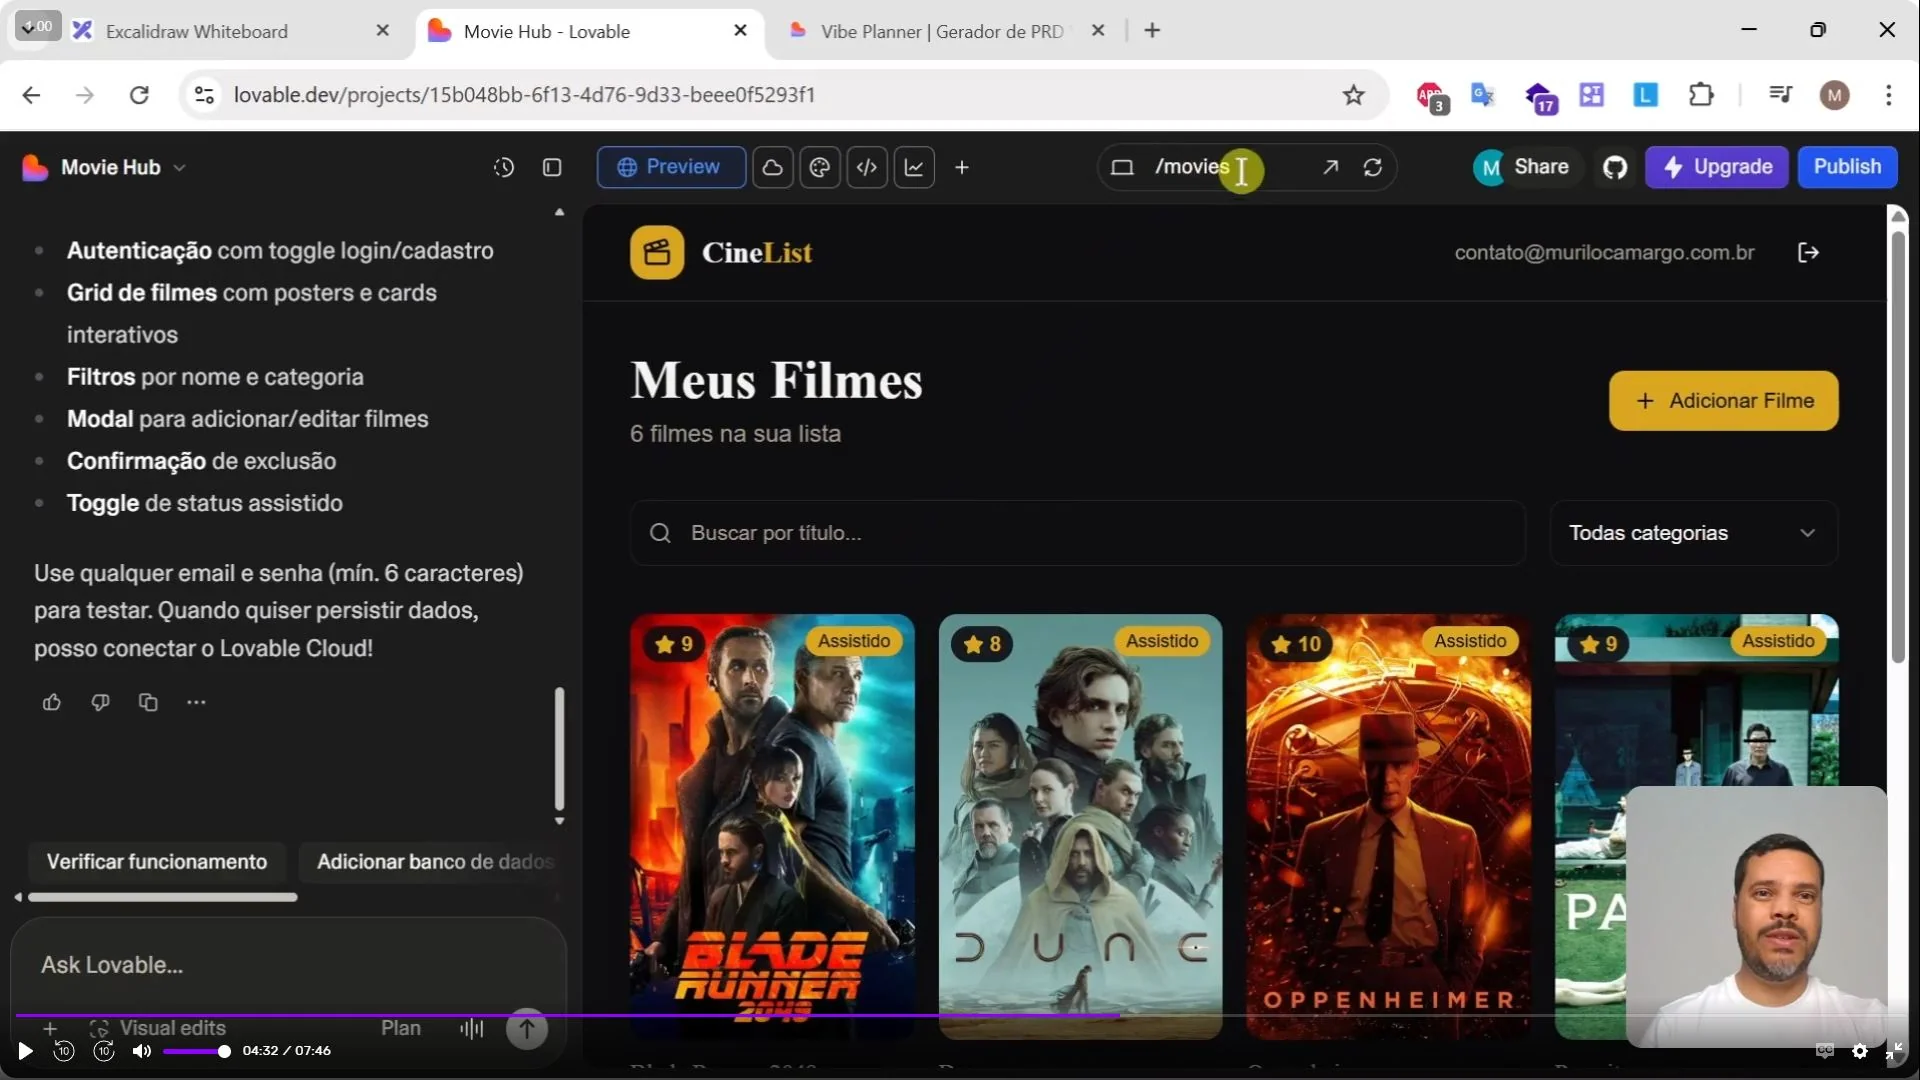Screen dimensions: 1920x1080
Task: Open the code view icon
Action: tap(867, 167)
